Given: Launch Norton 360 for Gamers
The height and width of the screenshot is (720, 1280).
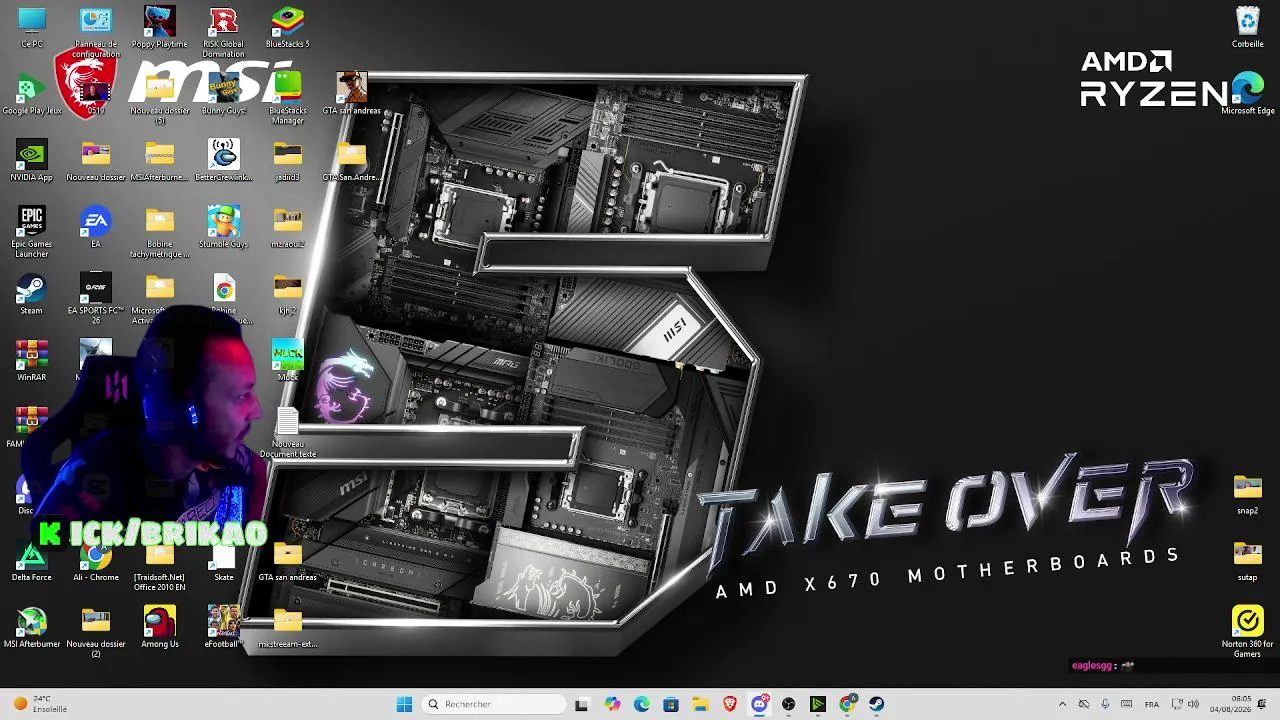Looking at the screenshot, I should point(1248,632).
